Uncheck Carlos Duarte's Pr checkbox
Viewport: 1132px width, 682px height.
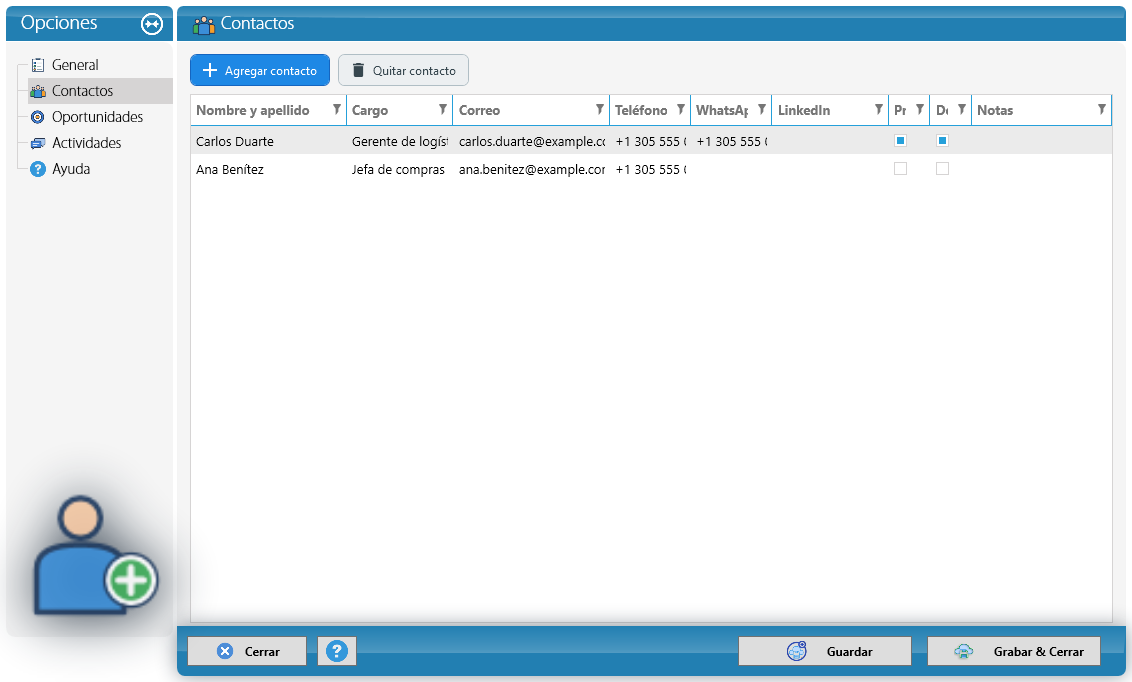(900, 141)
